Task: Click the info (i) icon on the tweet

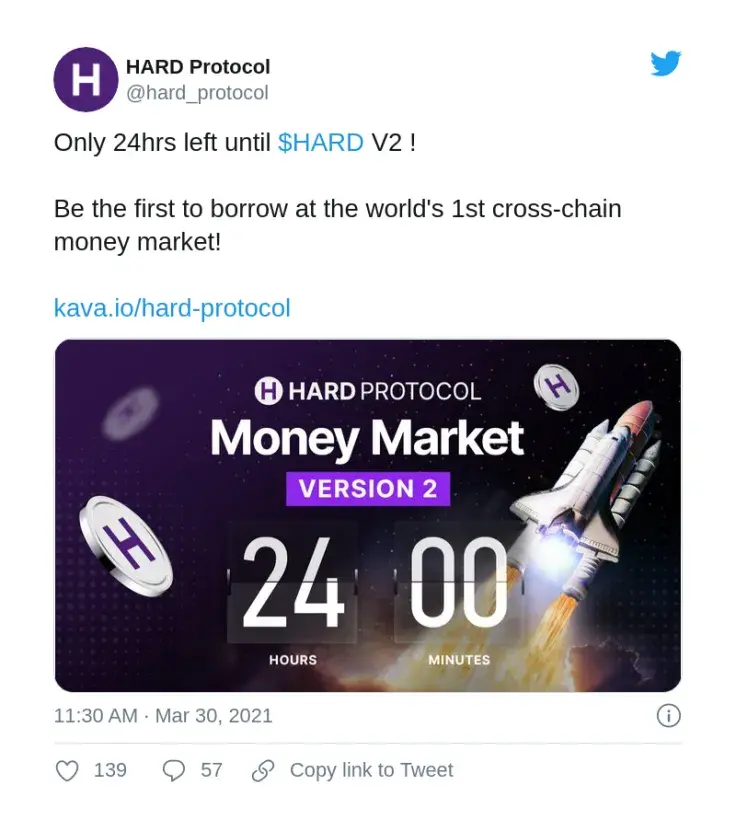Action: (667, 715)
